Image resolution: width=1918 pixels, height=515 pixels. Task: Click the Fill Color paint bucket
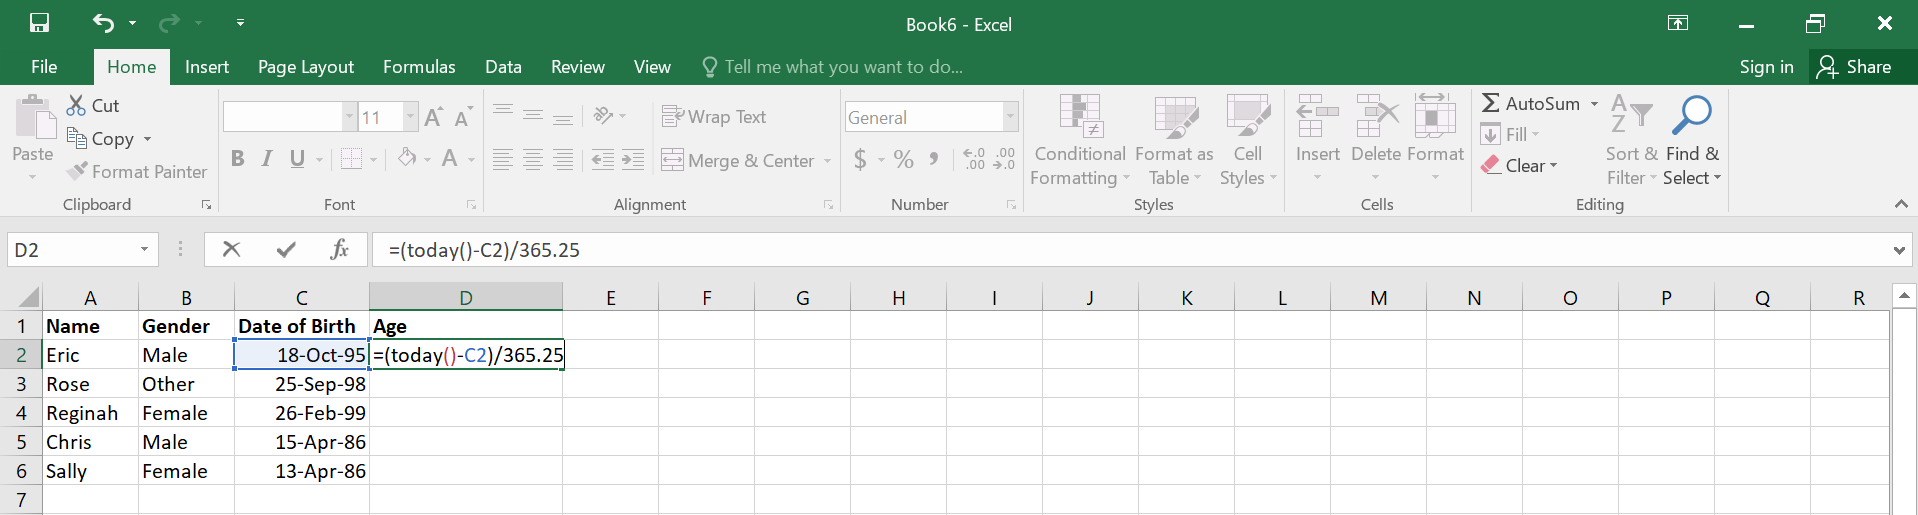pyautogui.click(x=407, y=158)
